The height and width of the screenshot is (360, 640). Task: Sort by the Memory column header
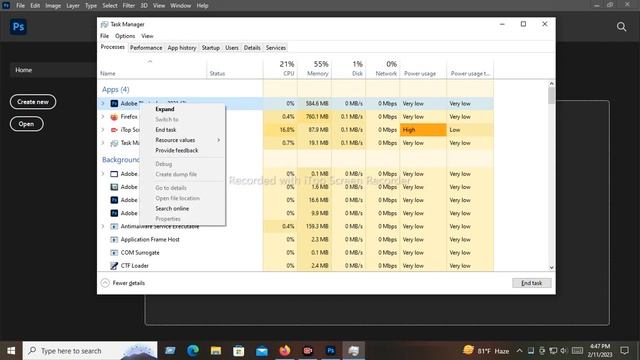(x=314, y=68)
